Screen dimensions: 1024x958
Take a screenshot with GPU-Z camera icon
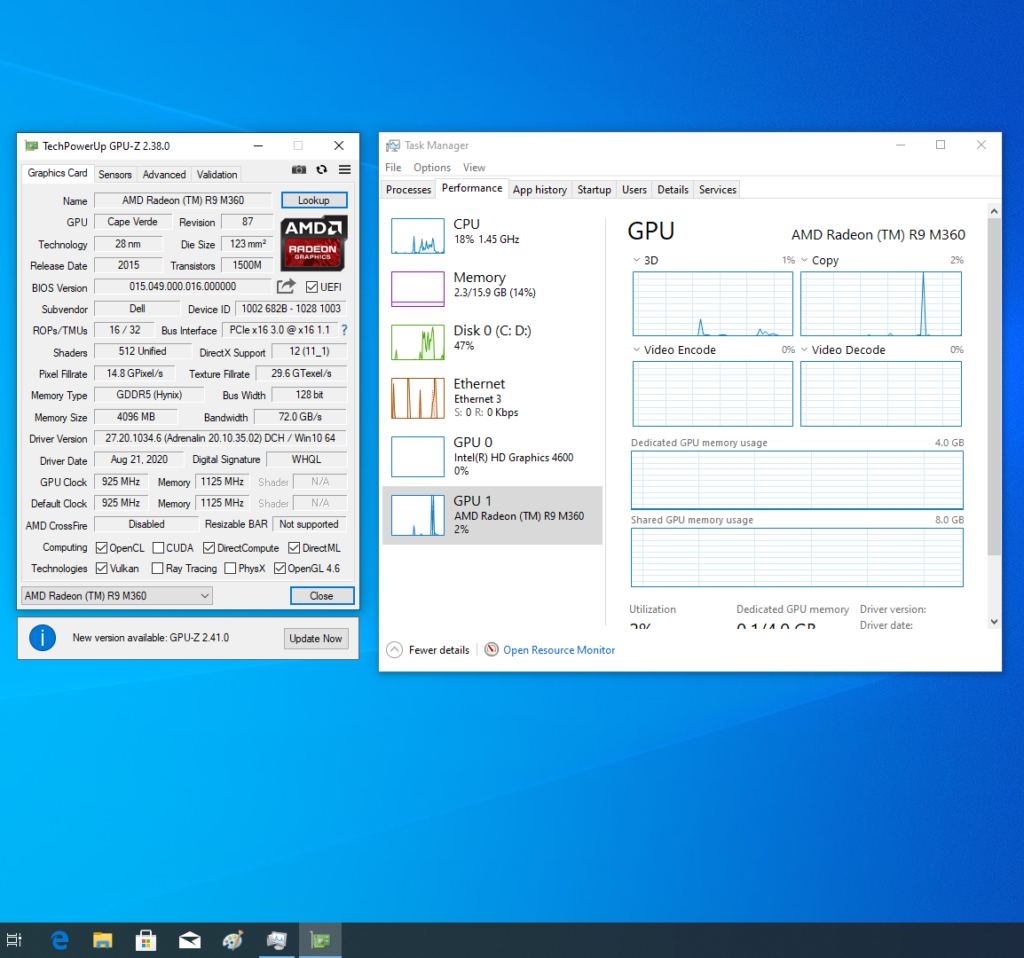pos(299,170)
